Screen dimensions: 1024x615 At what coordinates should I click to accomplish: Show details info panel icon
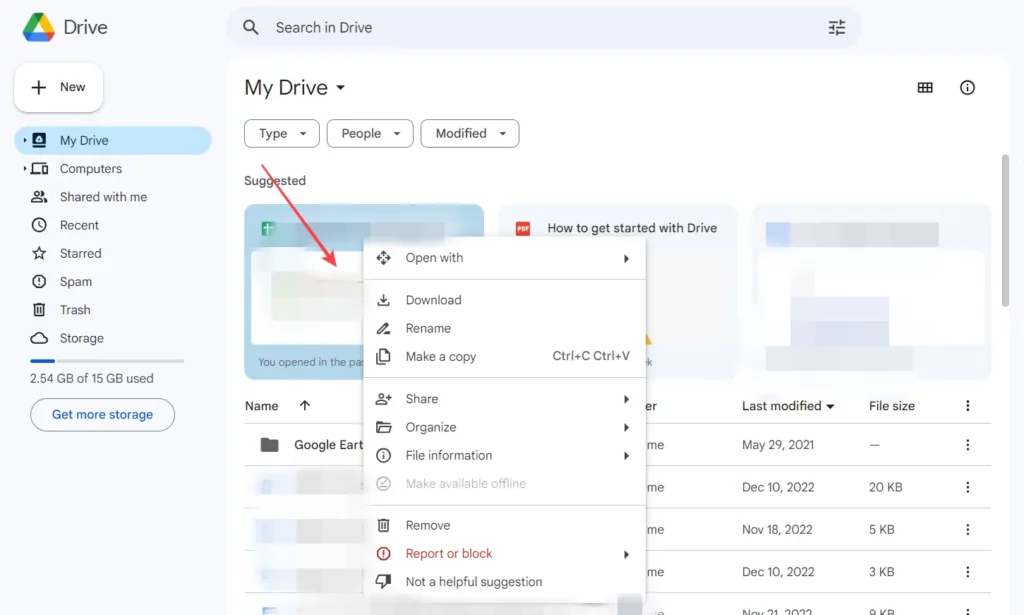(x=967, y=87)
